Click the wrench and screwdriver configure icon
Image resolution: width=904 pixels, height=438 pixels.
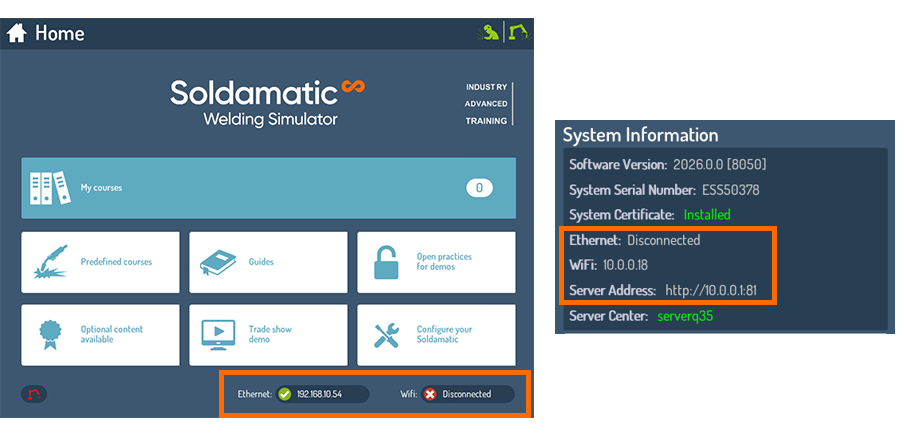pos(387,334)
